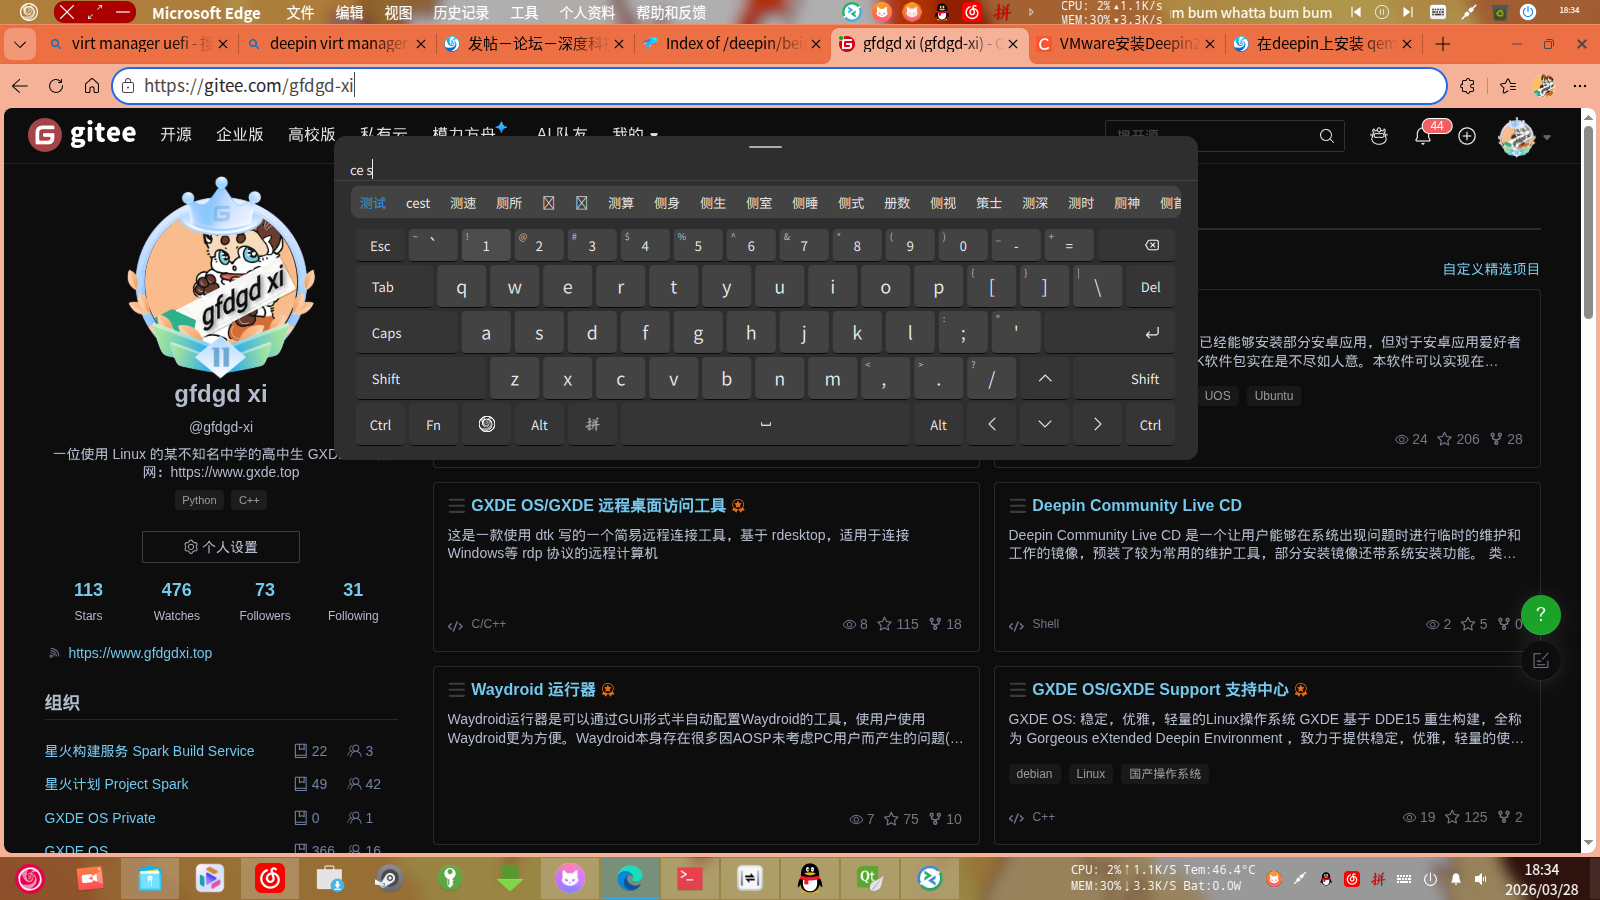Go to Gitee home via the logo

click(x=82, y=134)
